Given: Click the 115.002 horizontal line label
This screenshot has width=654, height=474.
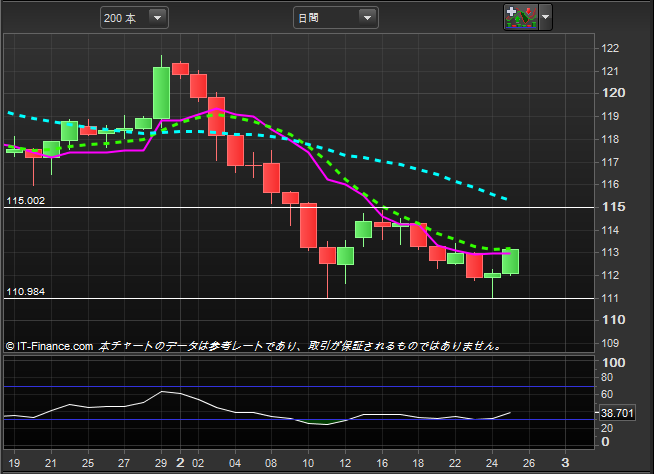Looking at the screenshot, I should (25, 201).
